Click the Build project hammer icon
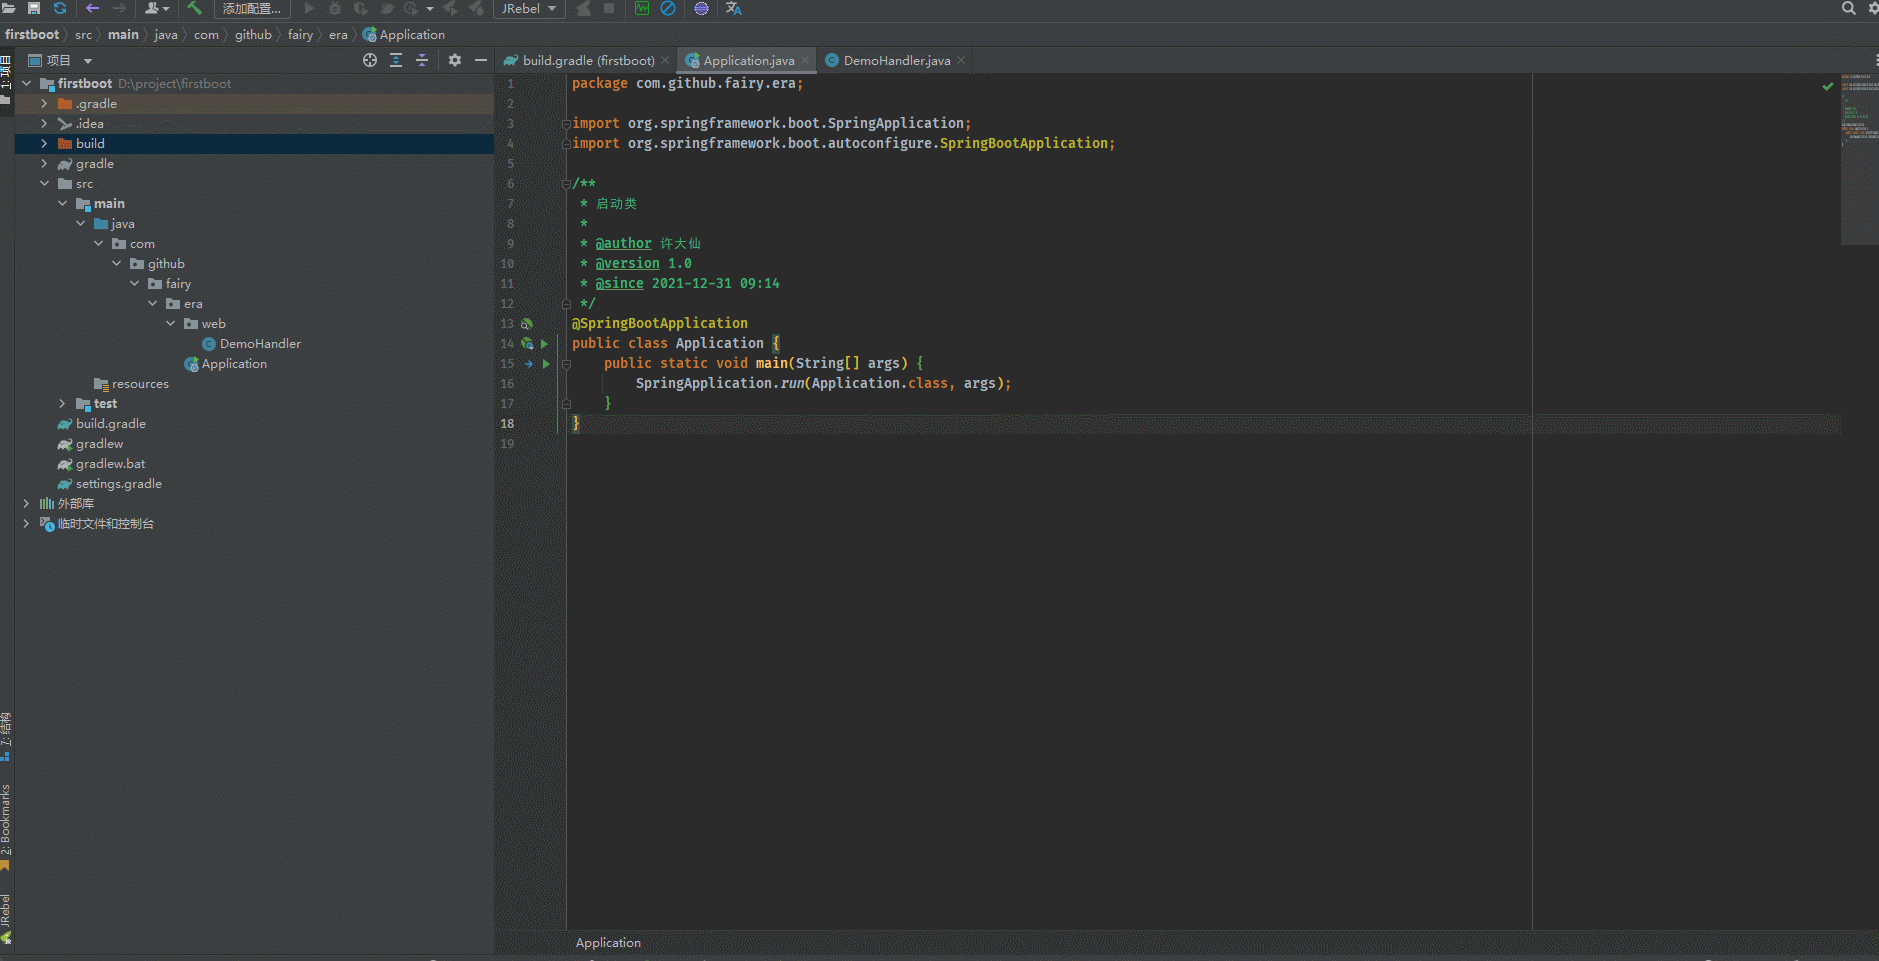 click(x=194, y=8)
